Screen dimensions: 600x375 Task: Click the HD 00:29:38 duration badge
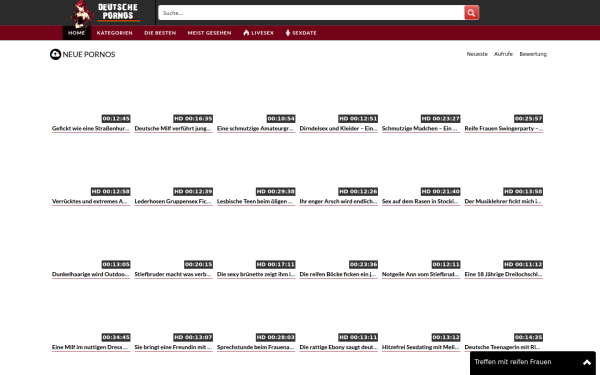(276, 191)
